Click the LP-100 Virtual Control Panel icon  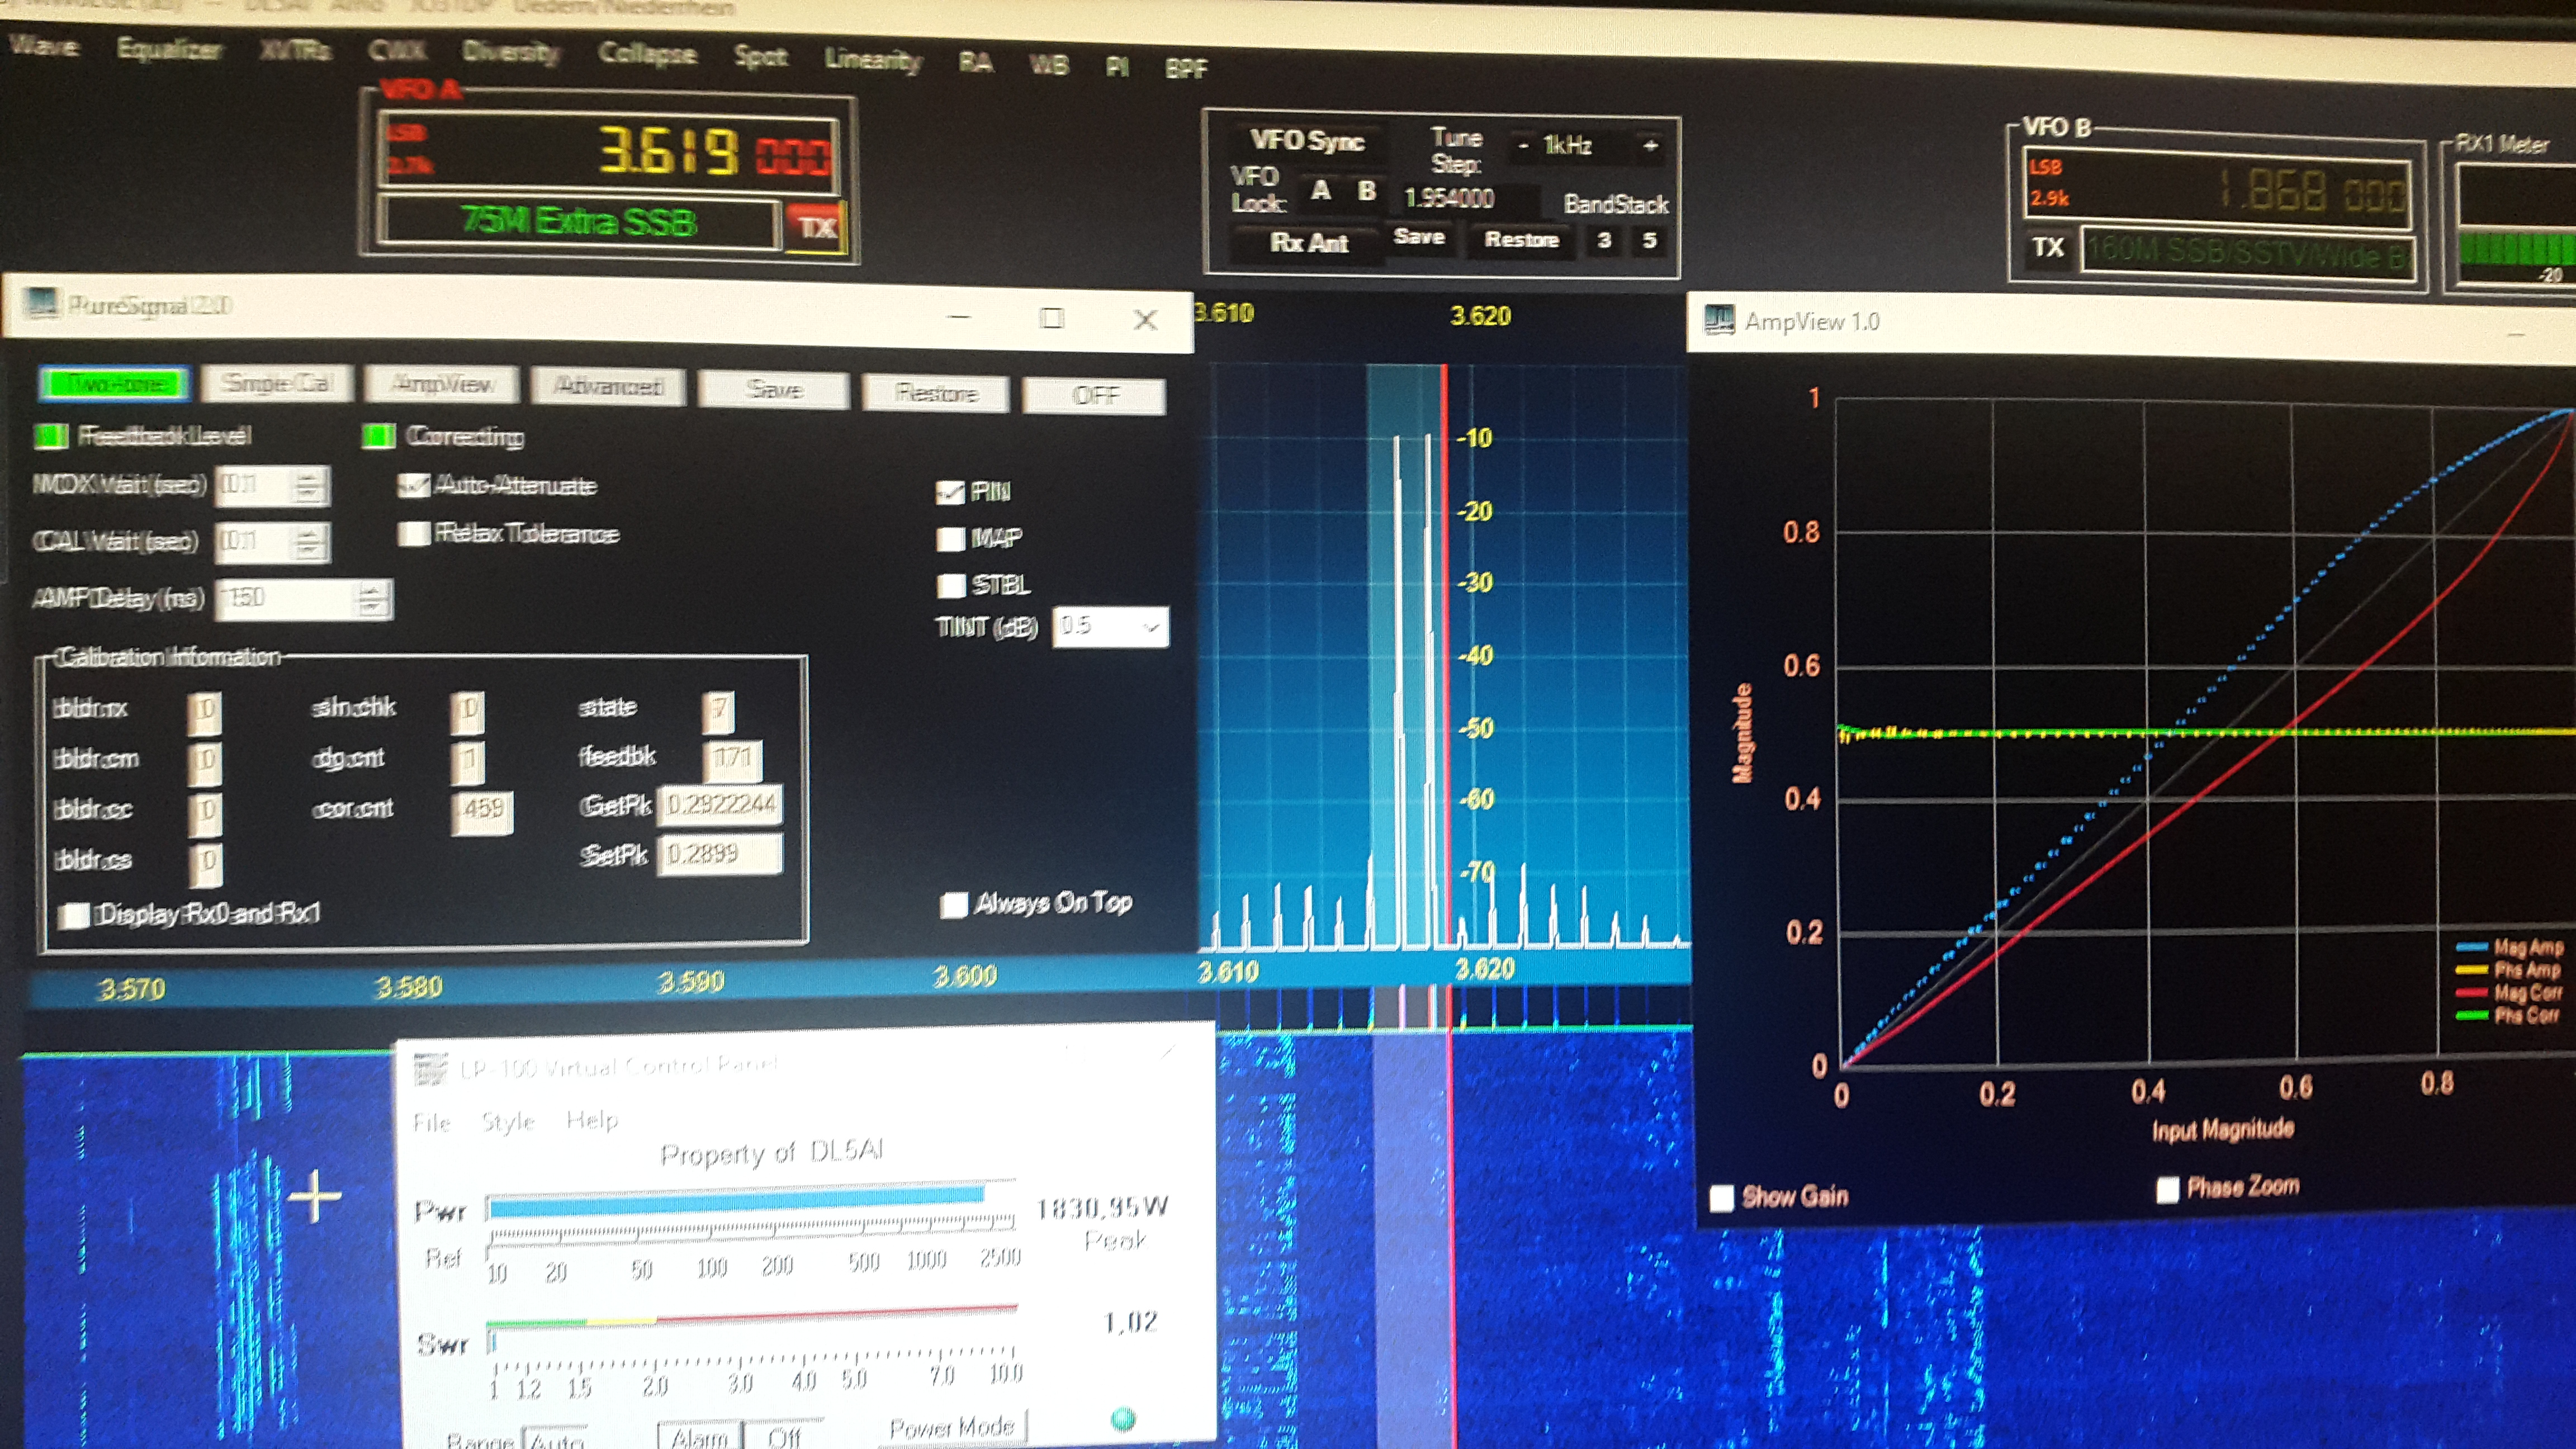click(430, 1068)
